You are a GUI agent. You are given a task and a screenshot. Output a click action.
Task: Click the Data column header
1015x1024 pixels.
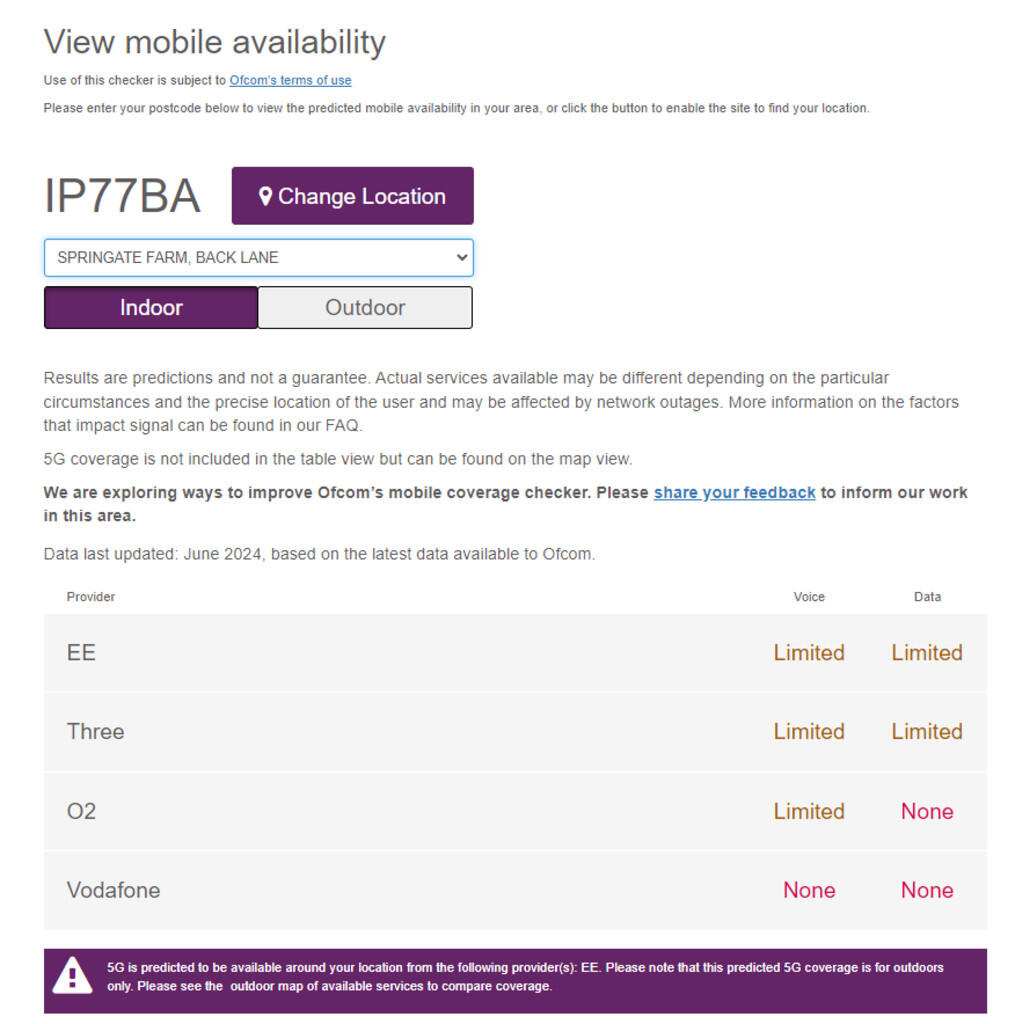click(927, 597)
